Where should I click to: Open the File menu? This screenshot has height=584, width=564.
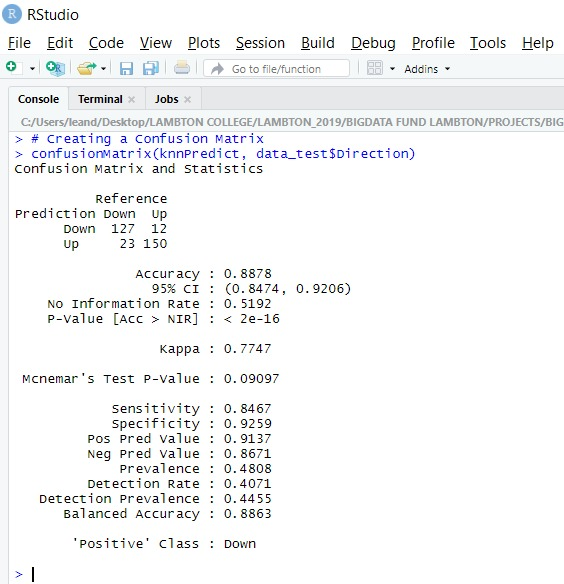click(19, 43)
